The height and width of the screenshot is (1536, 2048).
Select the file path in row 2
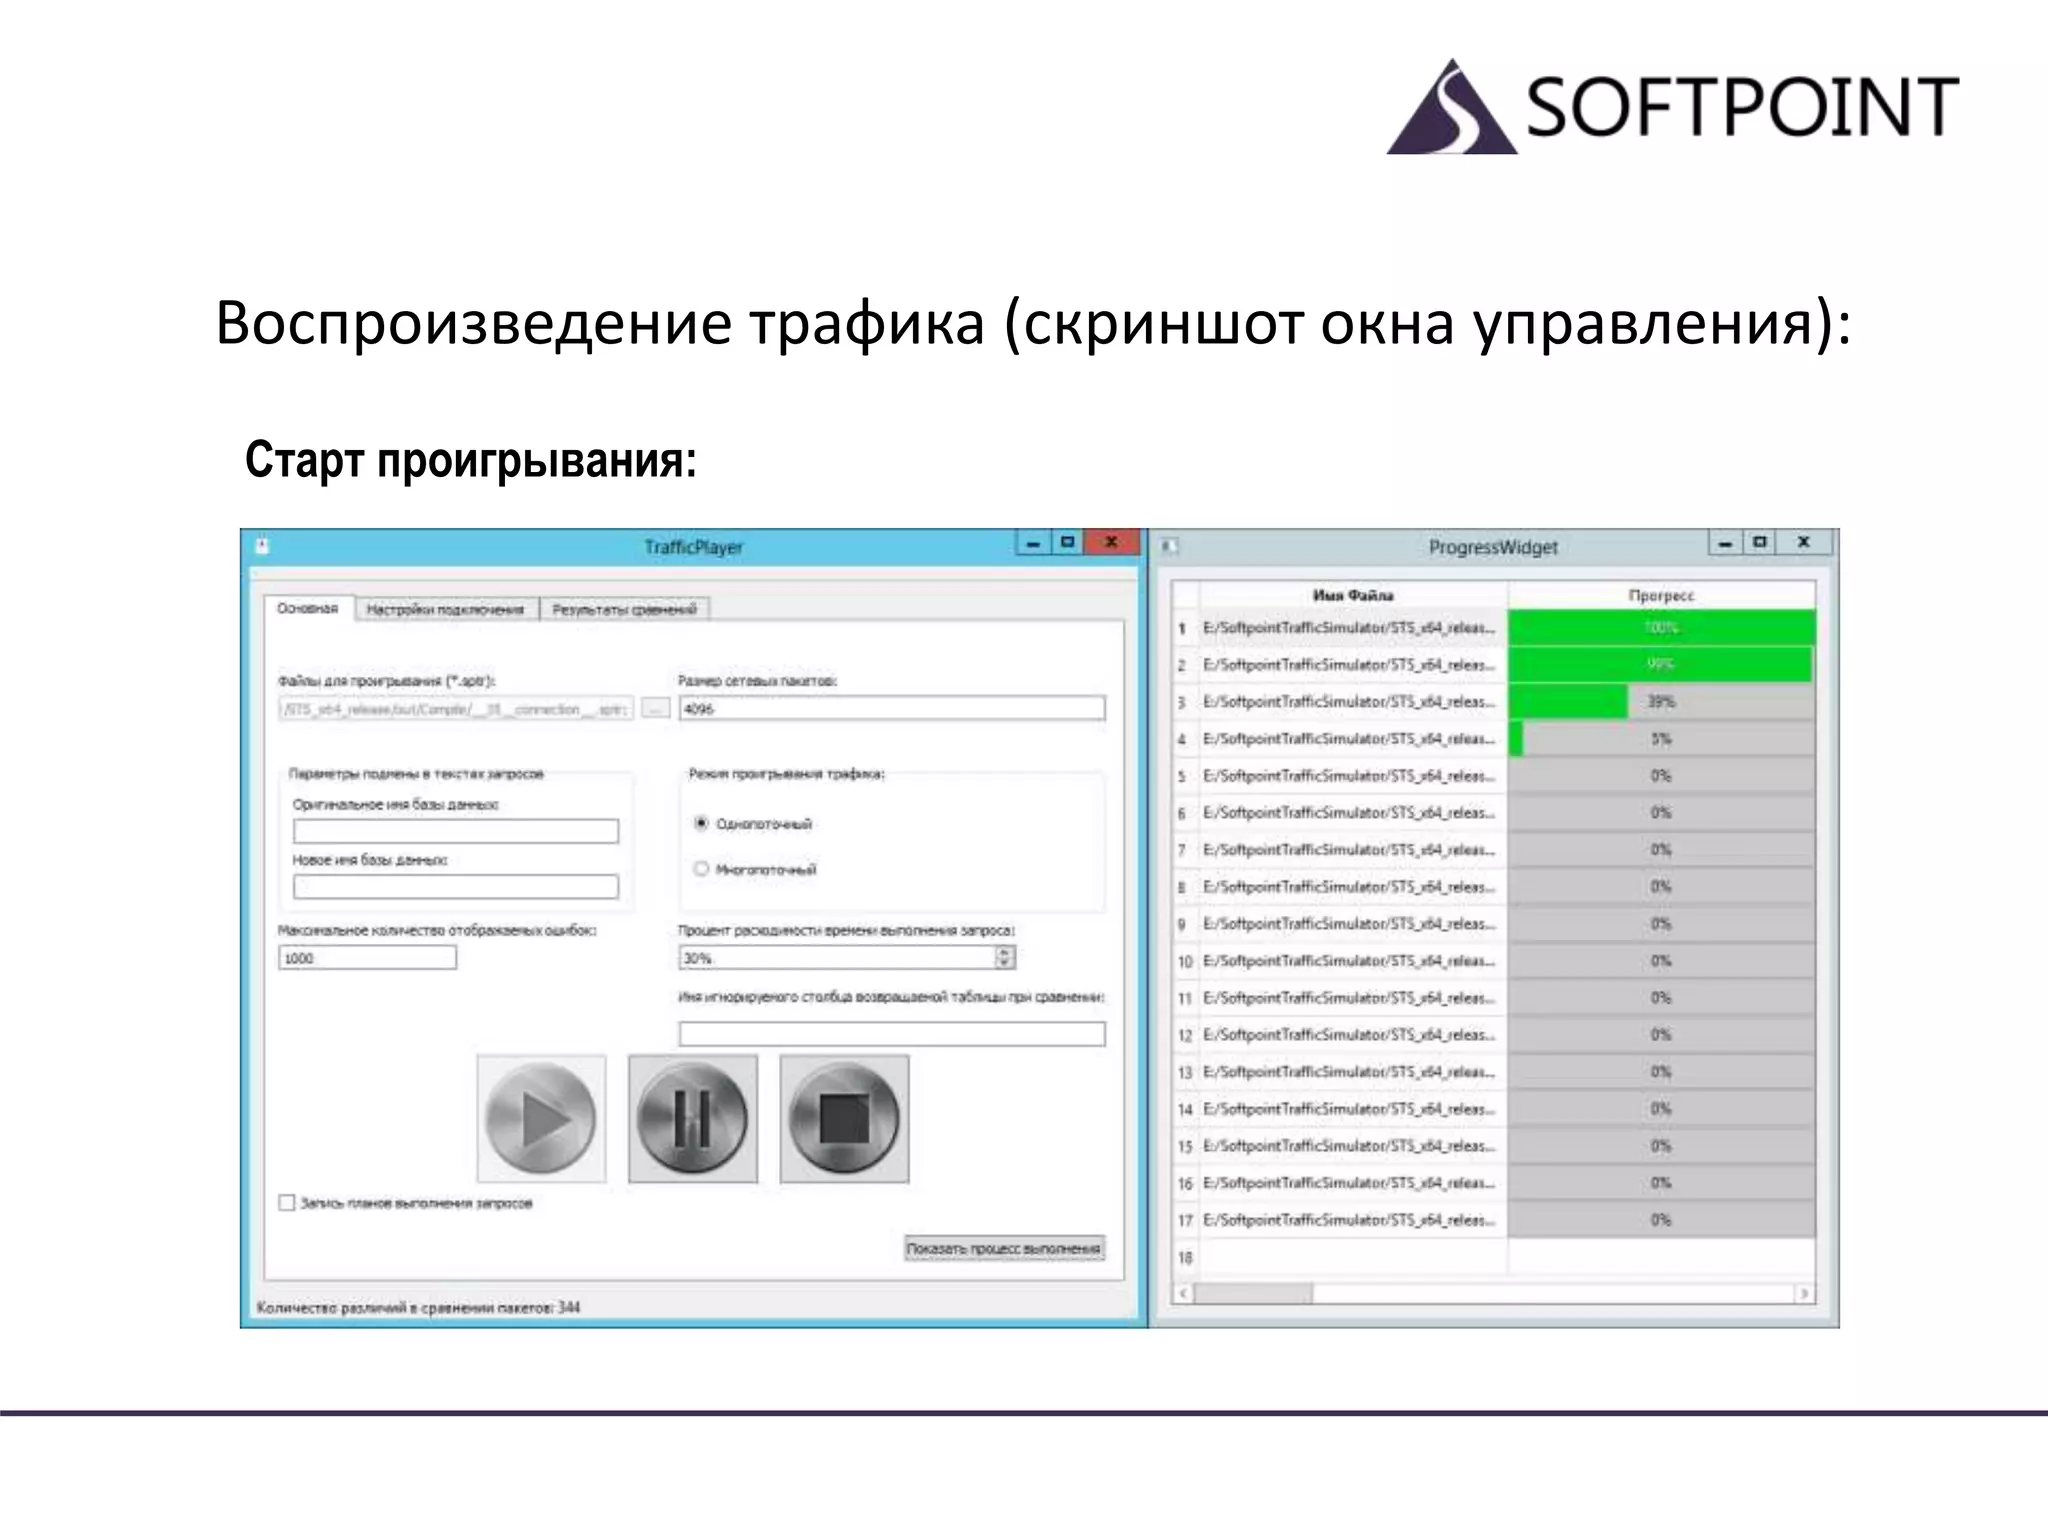1353,665
